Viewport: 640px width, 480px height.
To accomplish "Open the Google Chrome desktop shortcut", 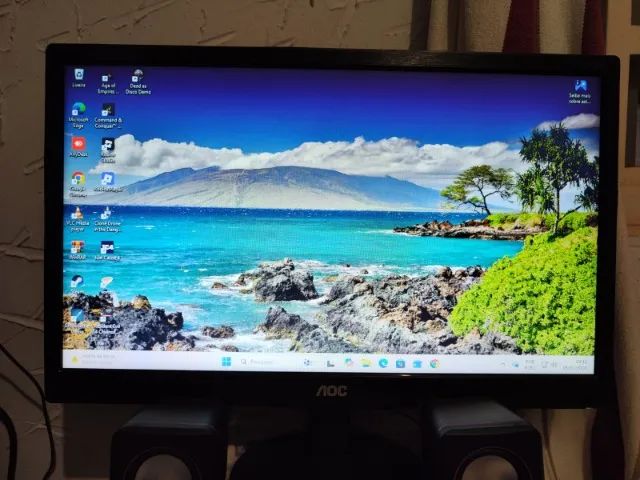I will pos(78,184).
